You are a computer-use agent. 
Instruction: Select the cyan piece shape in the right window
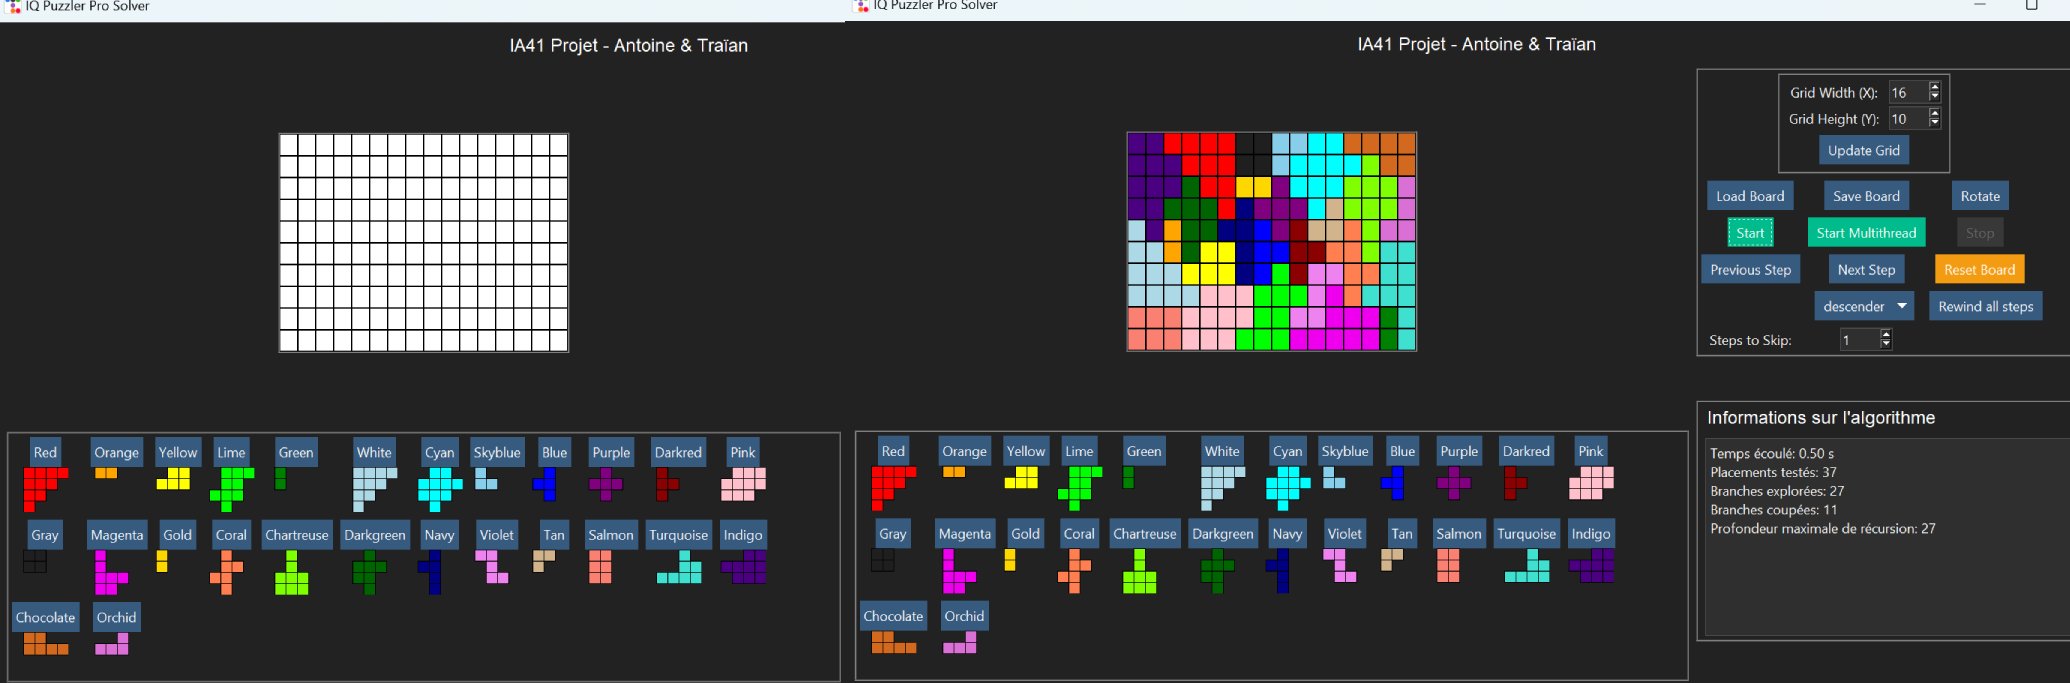pos(1287,488)
